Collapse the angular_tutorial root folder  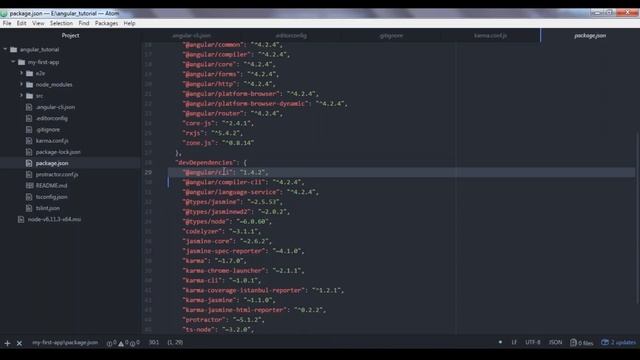[5, 49]
